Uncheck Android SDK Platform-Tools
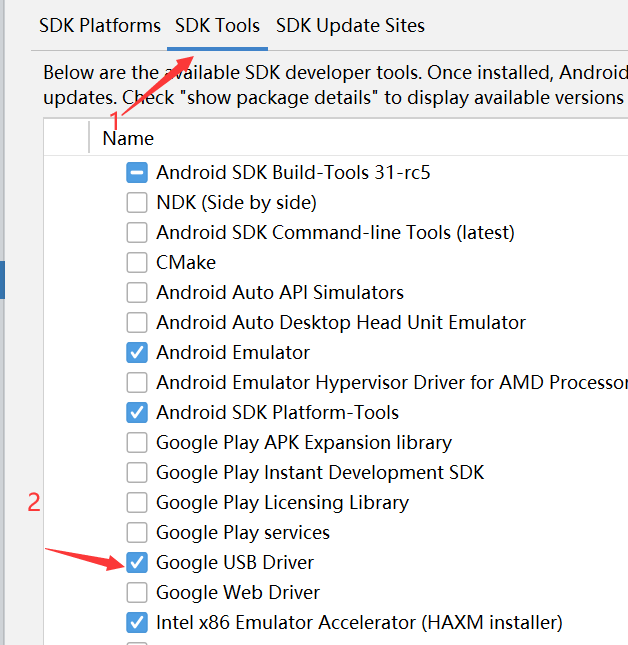 click(x=137, y=413)
